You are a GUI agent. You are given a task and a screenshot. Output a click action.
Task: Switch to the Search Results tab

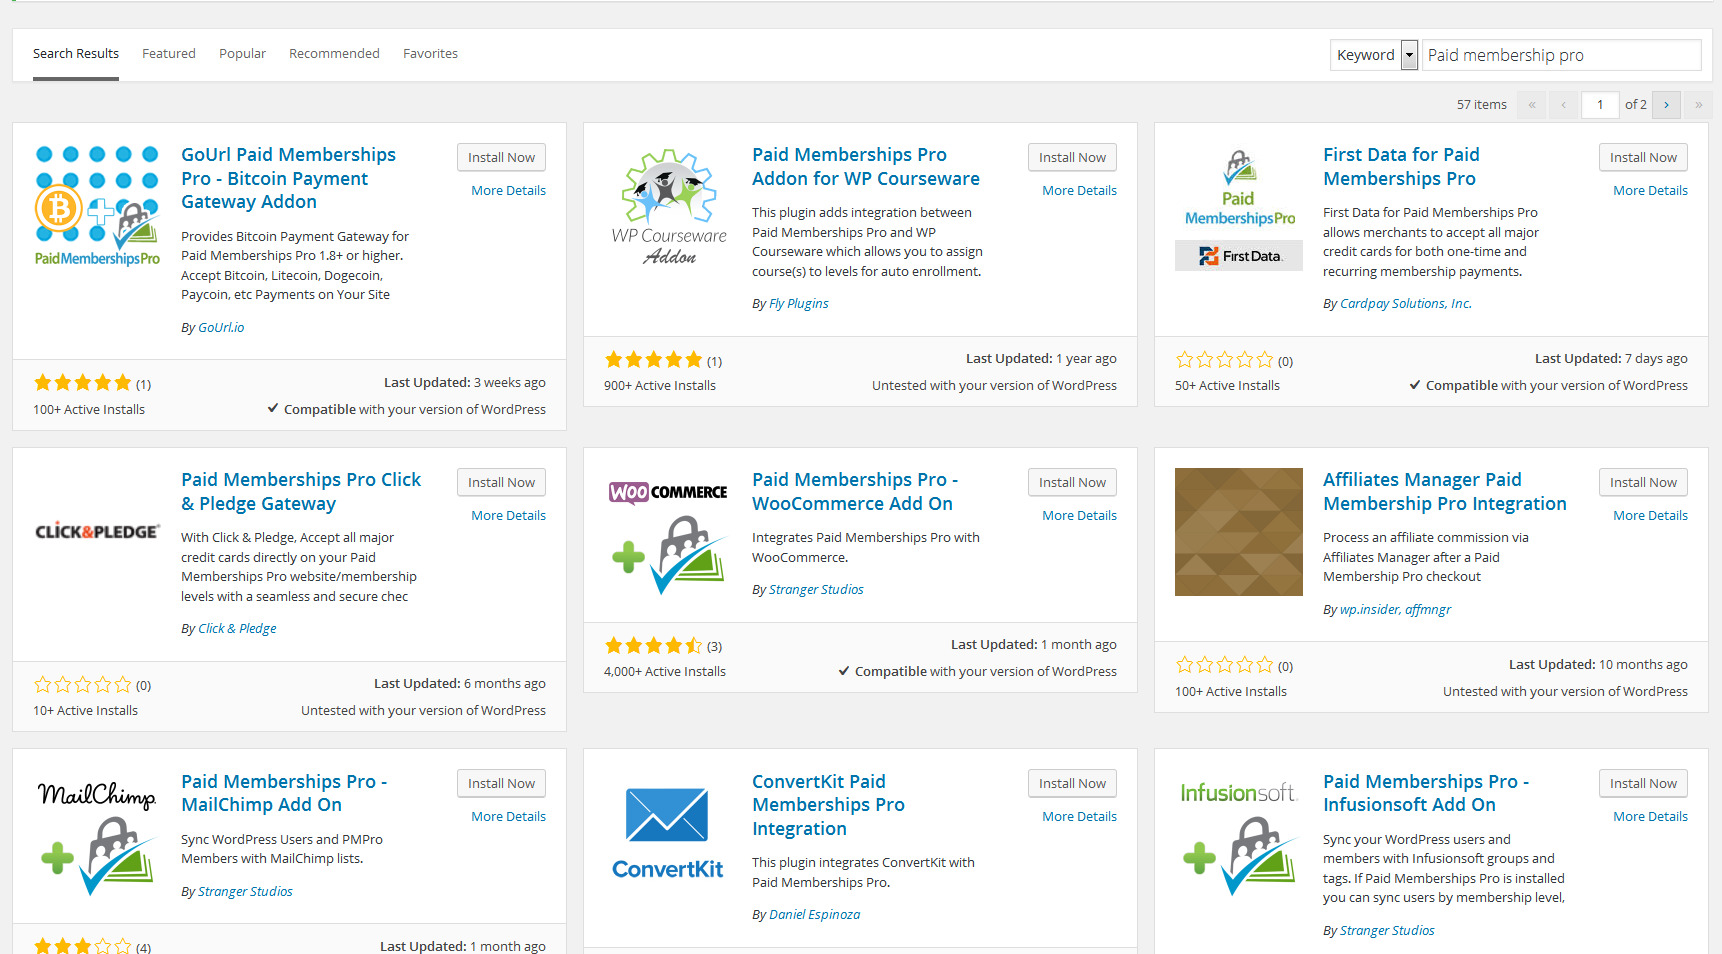(x=76, y=54)
